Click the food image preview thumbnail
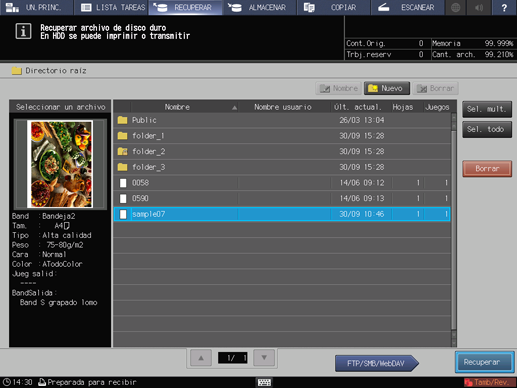This screenshot has height=388, width=517. tap(61, 164)
